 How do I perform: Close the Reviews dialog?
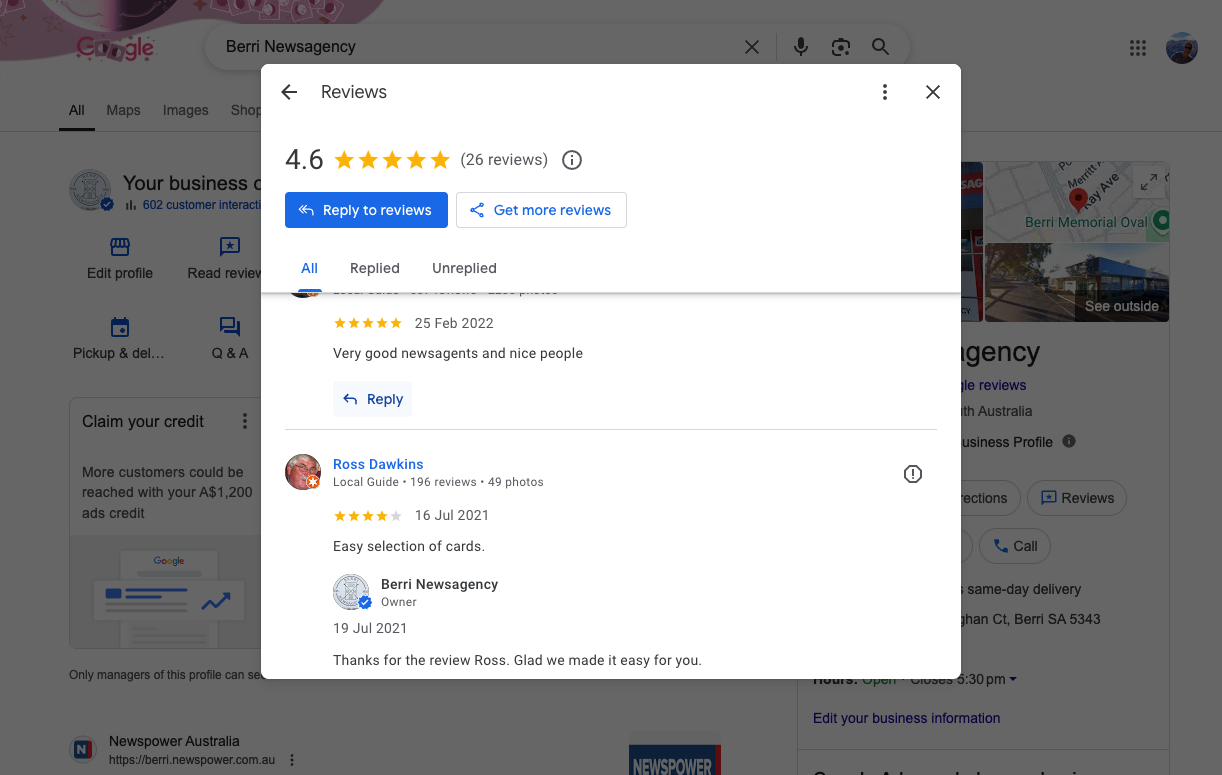933,92
